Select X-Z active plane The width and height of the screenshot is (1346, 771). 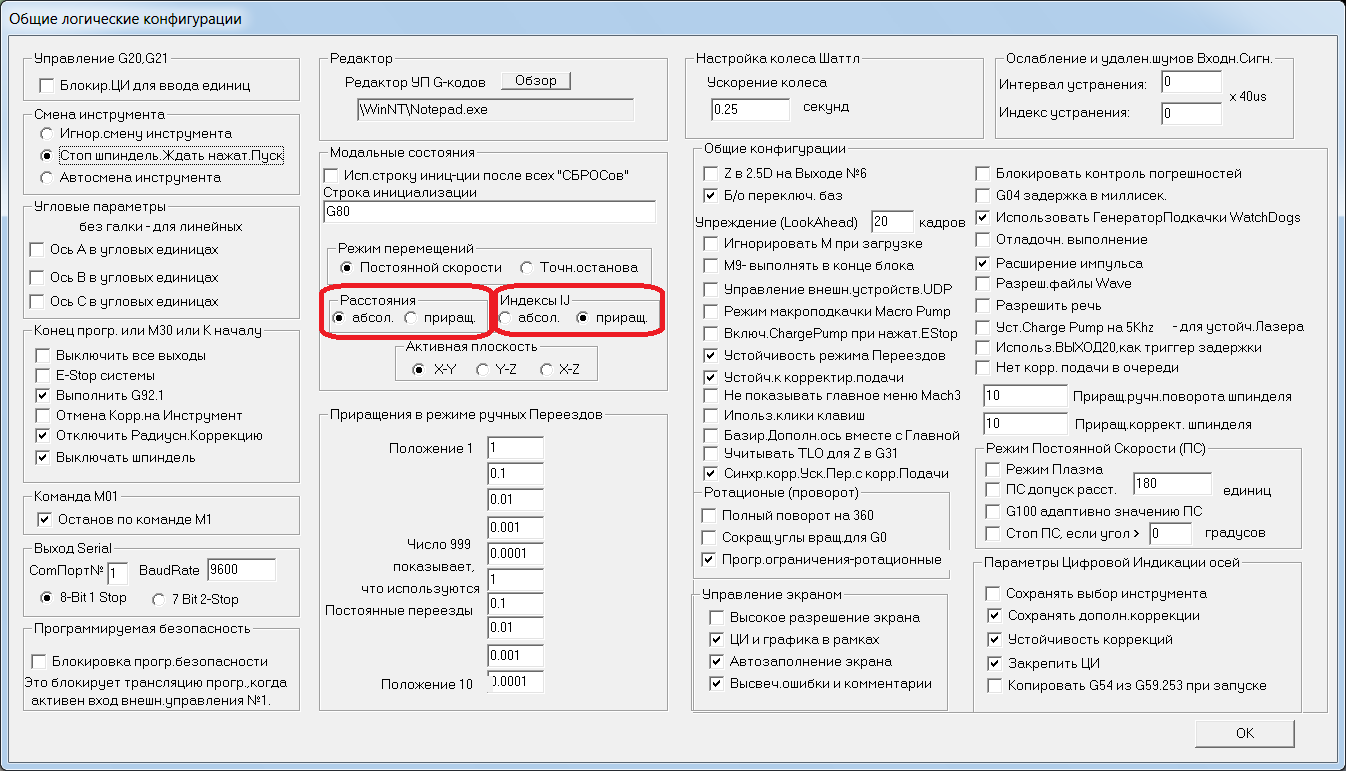(x=545, y=370)
